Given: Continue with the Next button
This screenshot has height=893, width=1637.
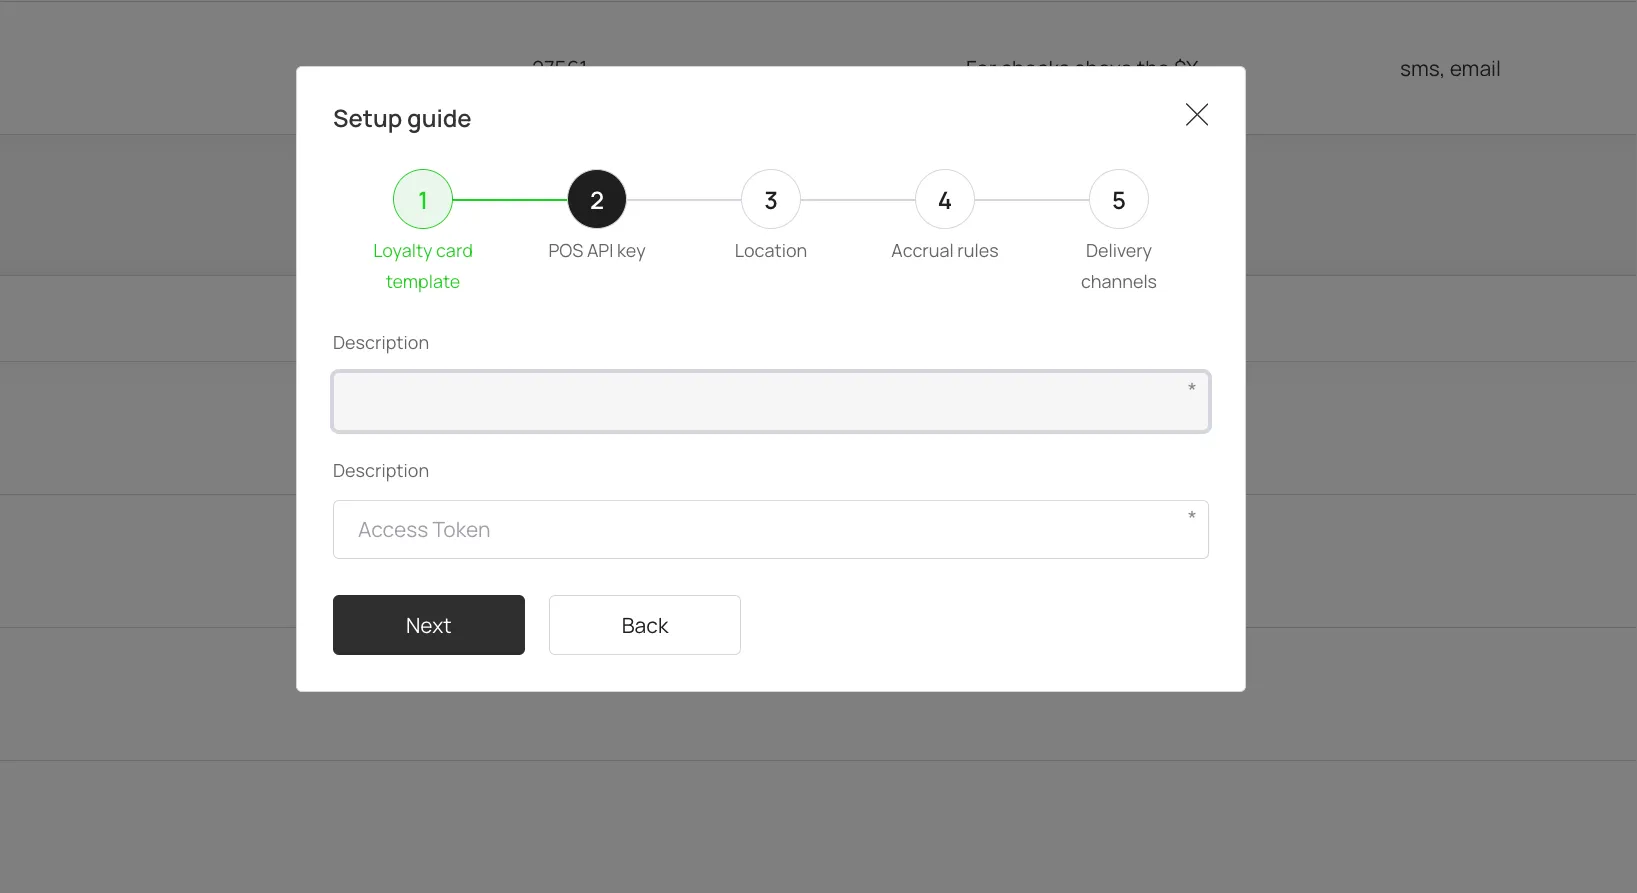Looking at the screenshot, I should coord(429,625).
